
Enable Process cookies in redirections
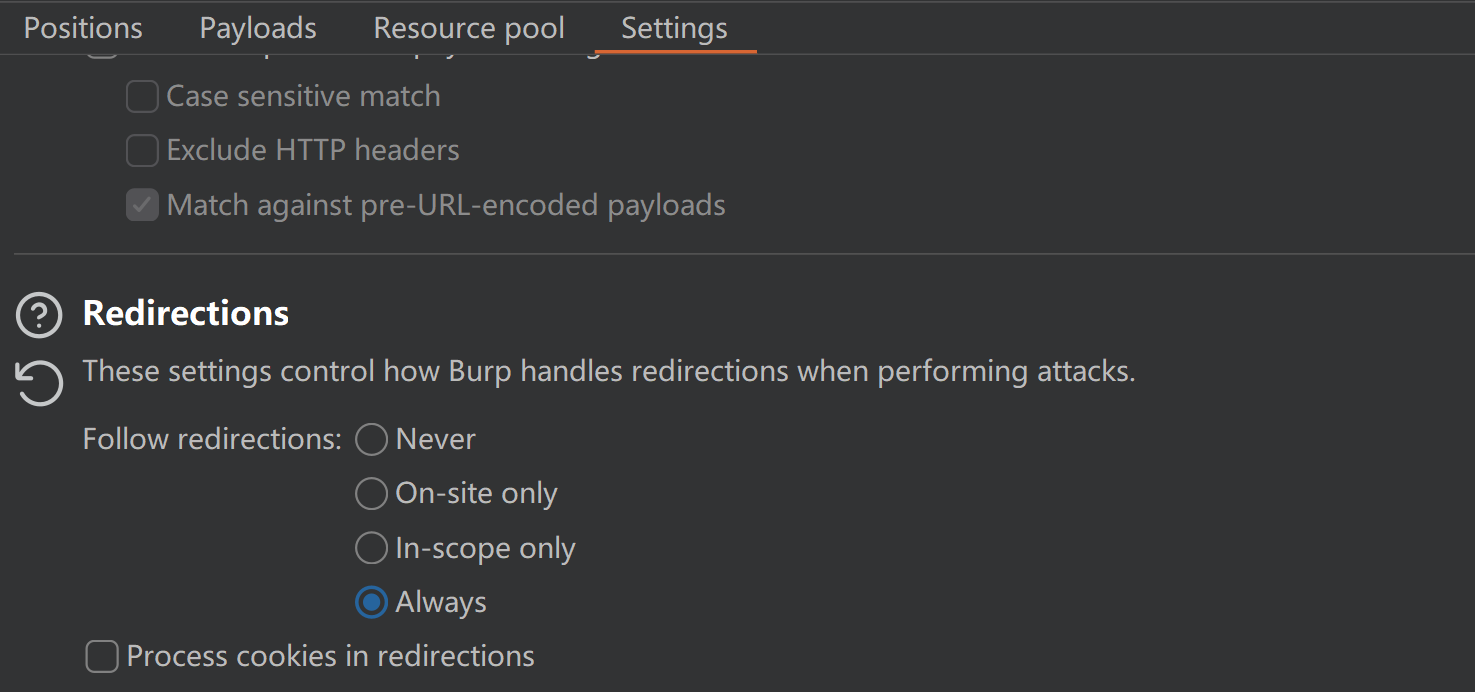102,657
